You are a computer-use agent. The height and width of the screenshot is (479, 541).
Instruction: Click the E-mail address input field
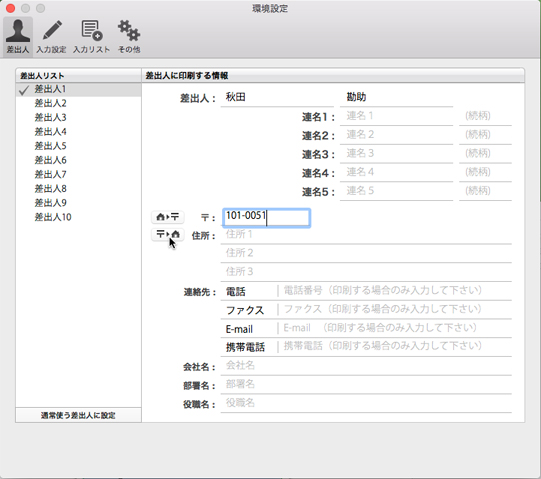click(x=395, y=328)
